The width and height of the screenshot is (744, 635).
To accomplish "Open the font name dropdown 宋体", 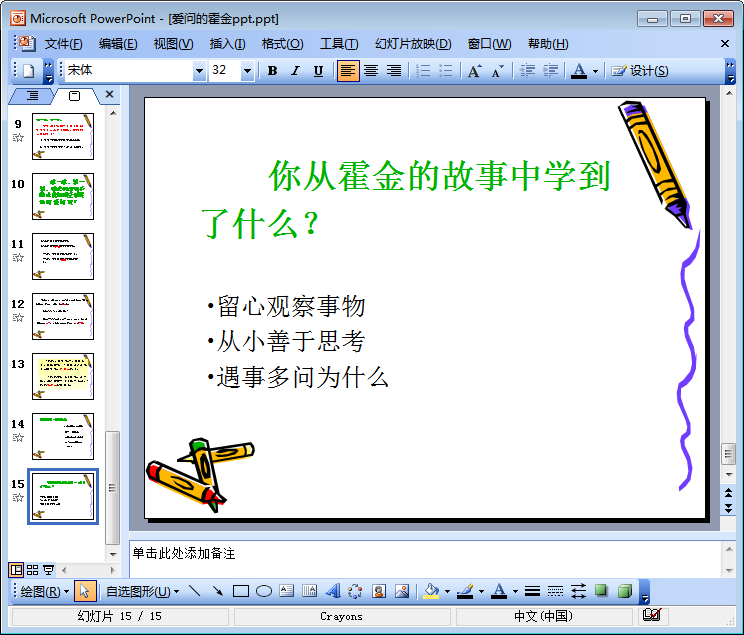I will tap(200, 71).
